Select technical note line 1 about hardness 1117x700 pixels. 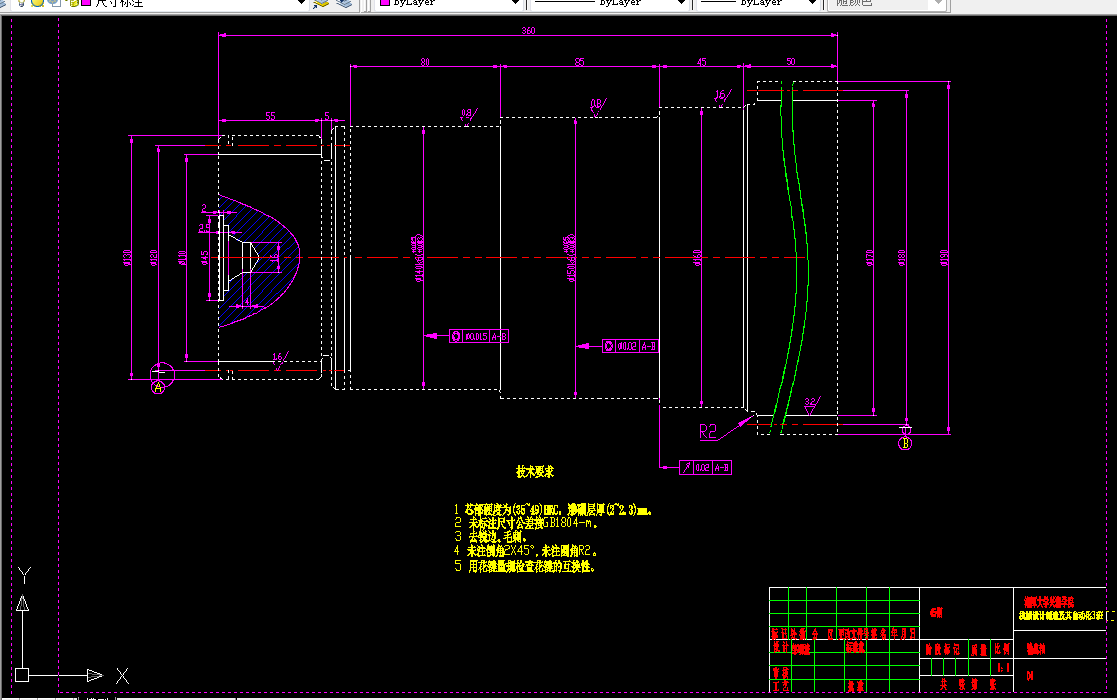tap(553, 510)
